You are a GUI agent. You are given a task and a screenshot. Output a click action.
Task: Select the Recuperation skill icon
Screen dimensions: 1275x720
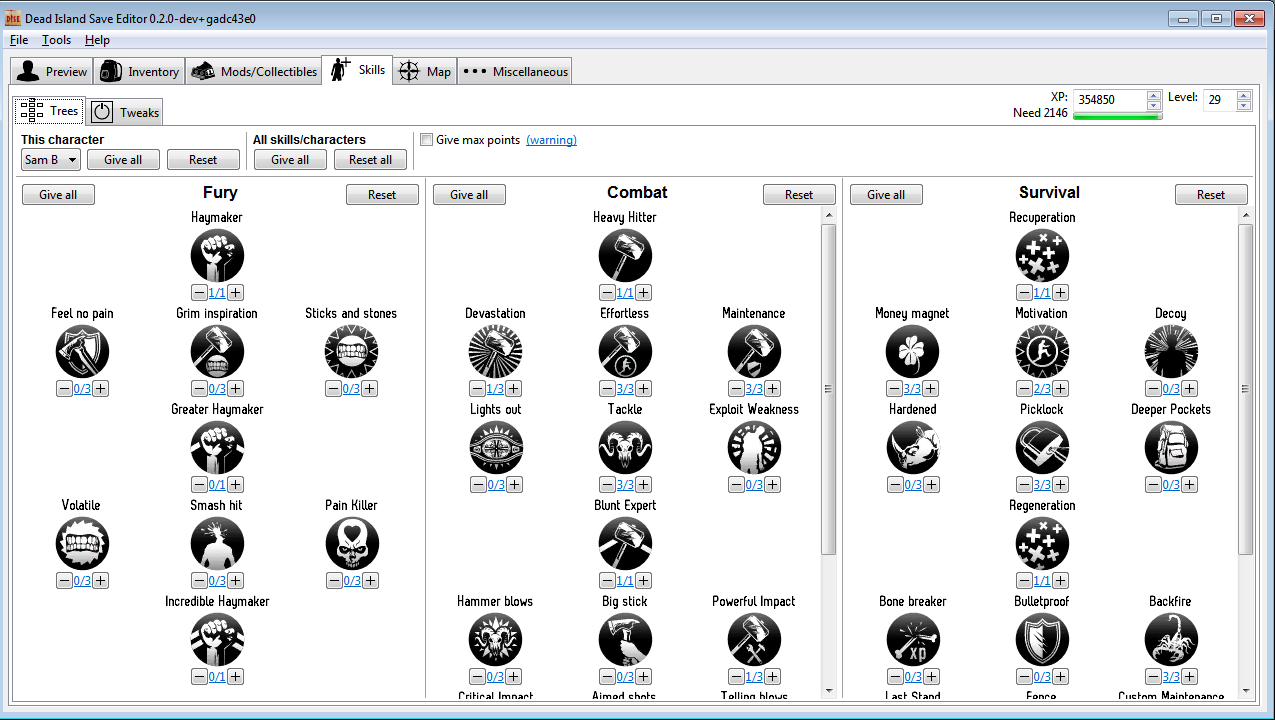point(1042,255)
